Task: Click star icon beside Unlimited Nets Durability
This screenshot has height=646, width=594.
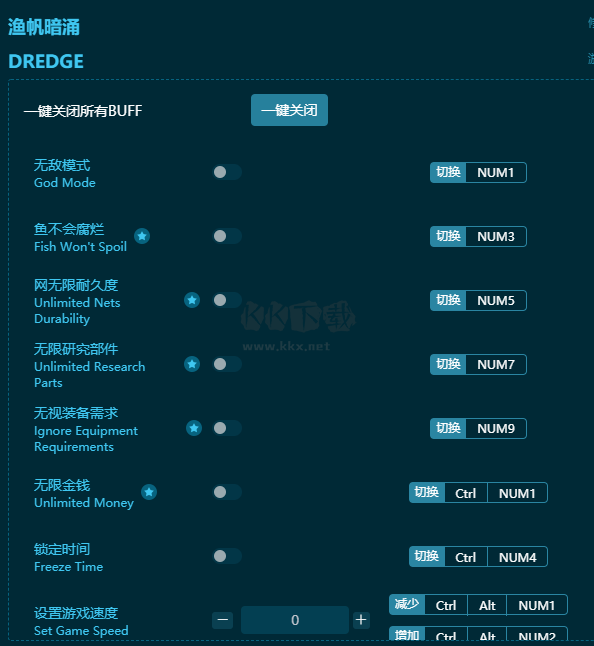Action: 192,300
